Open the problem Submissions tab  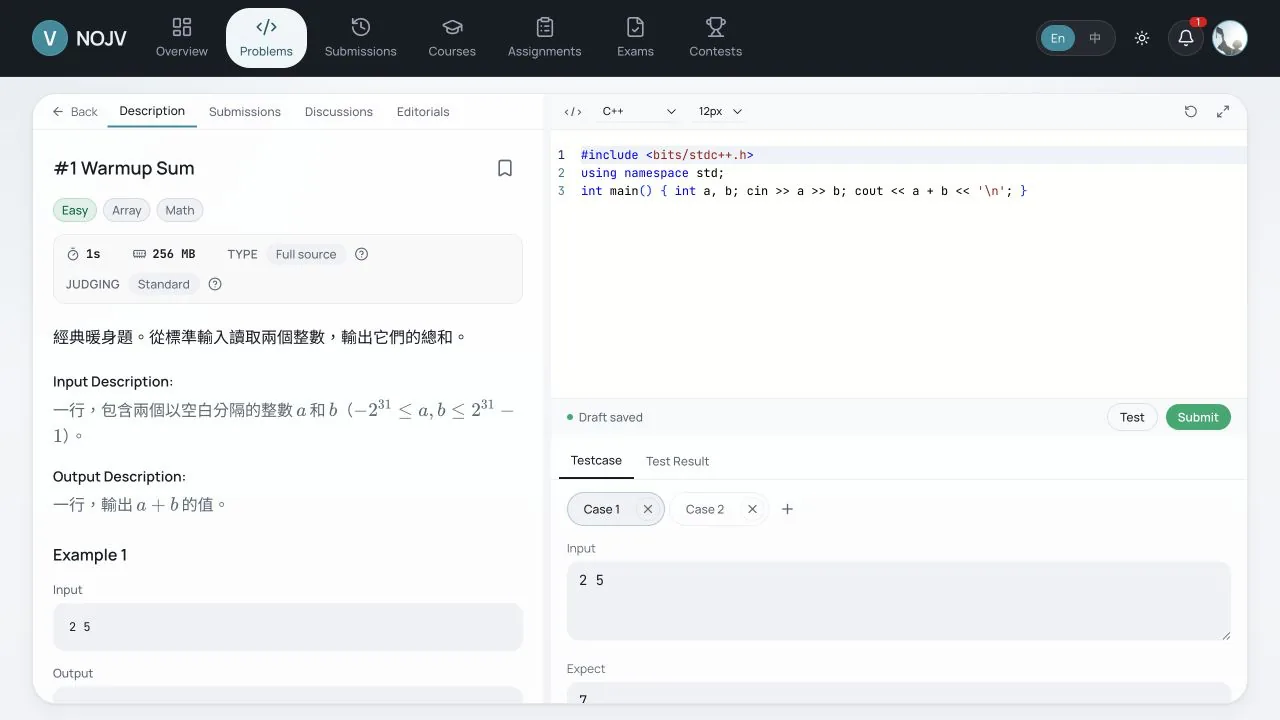pyautogui.click(x=245, y=112)
